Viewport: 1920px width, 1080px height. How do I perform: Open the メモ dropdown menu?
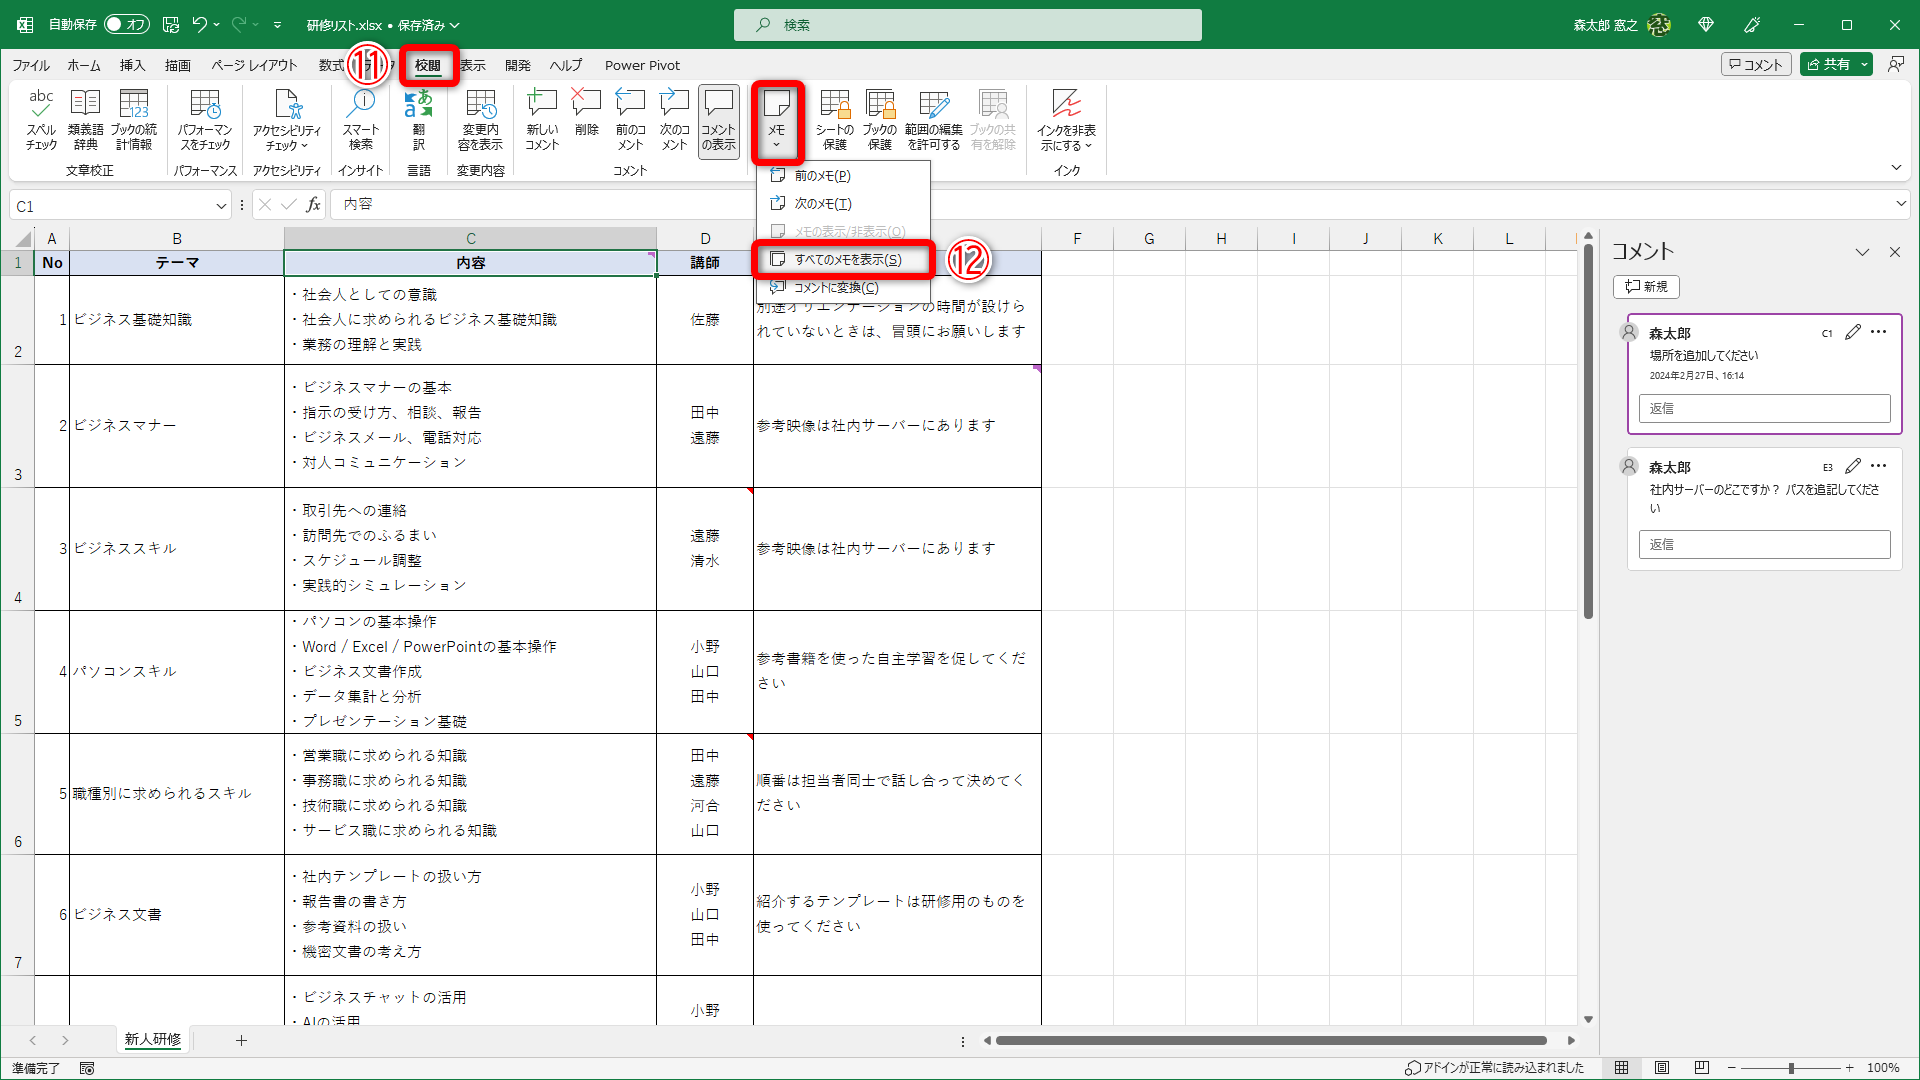coord(777,120)
